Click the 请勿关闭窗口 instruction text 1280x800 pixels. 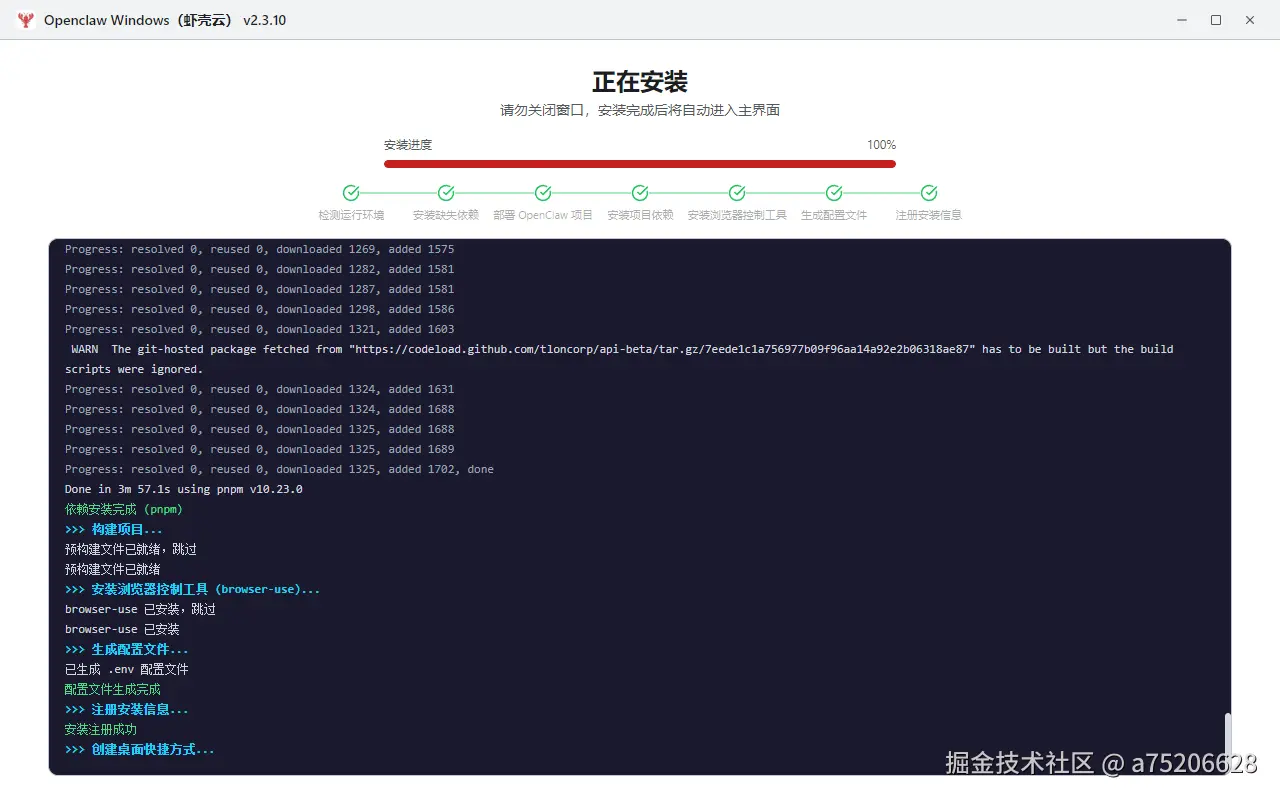(640, 110)
